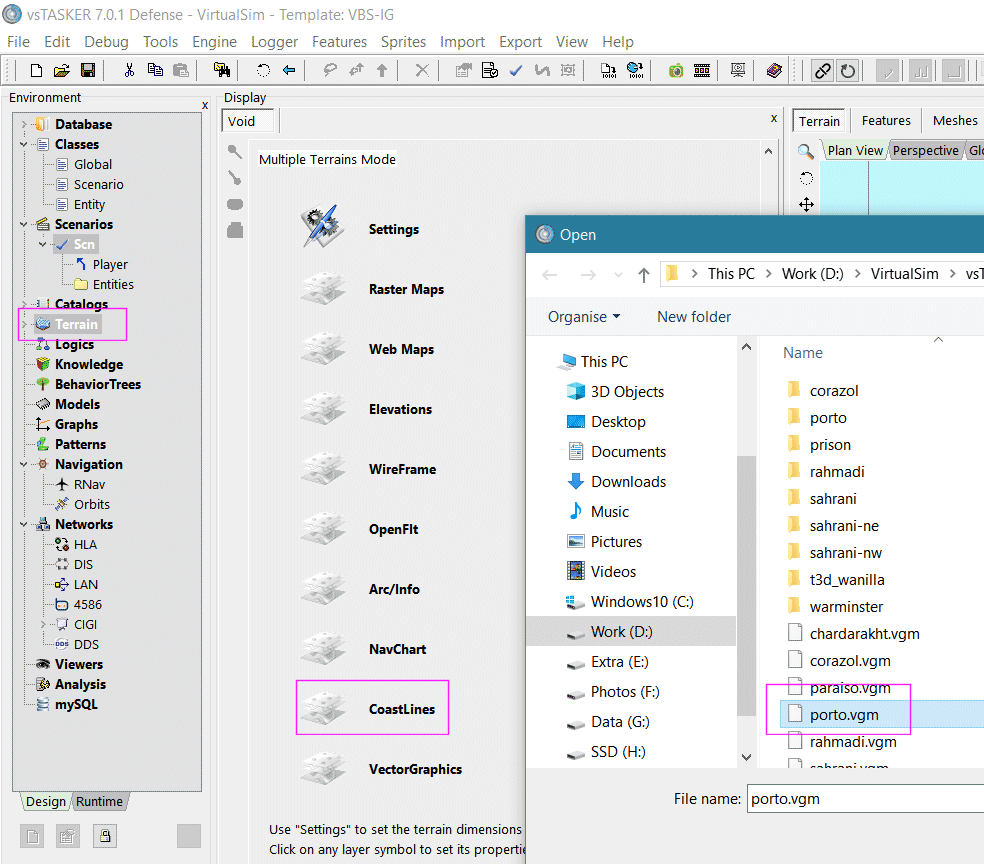
Task: Click the New folder button
Action: [693, 317]
